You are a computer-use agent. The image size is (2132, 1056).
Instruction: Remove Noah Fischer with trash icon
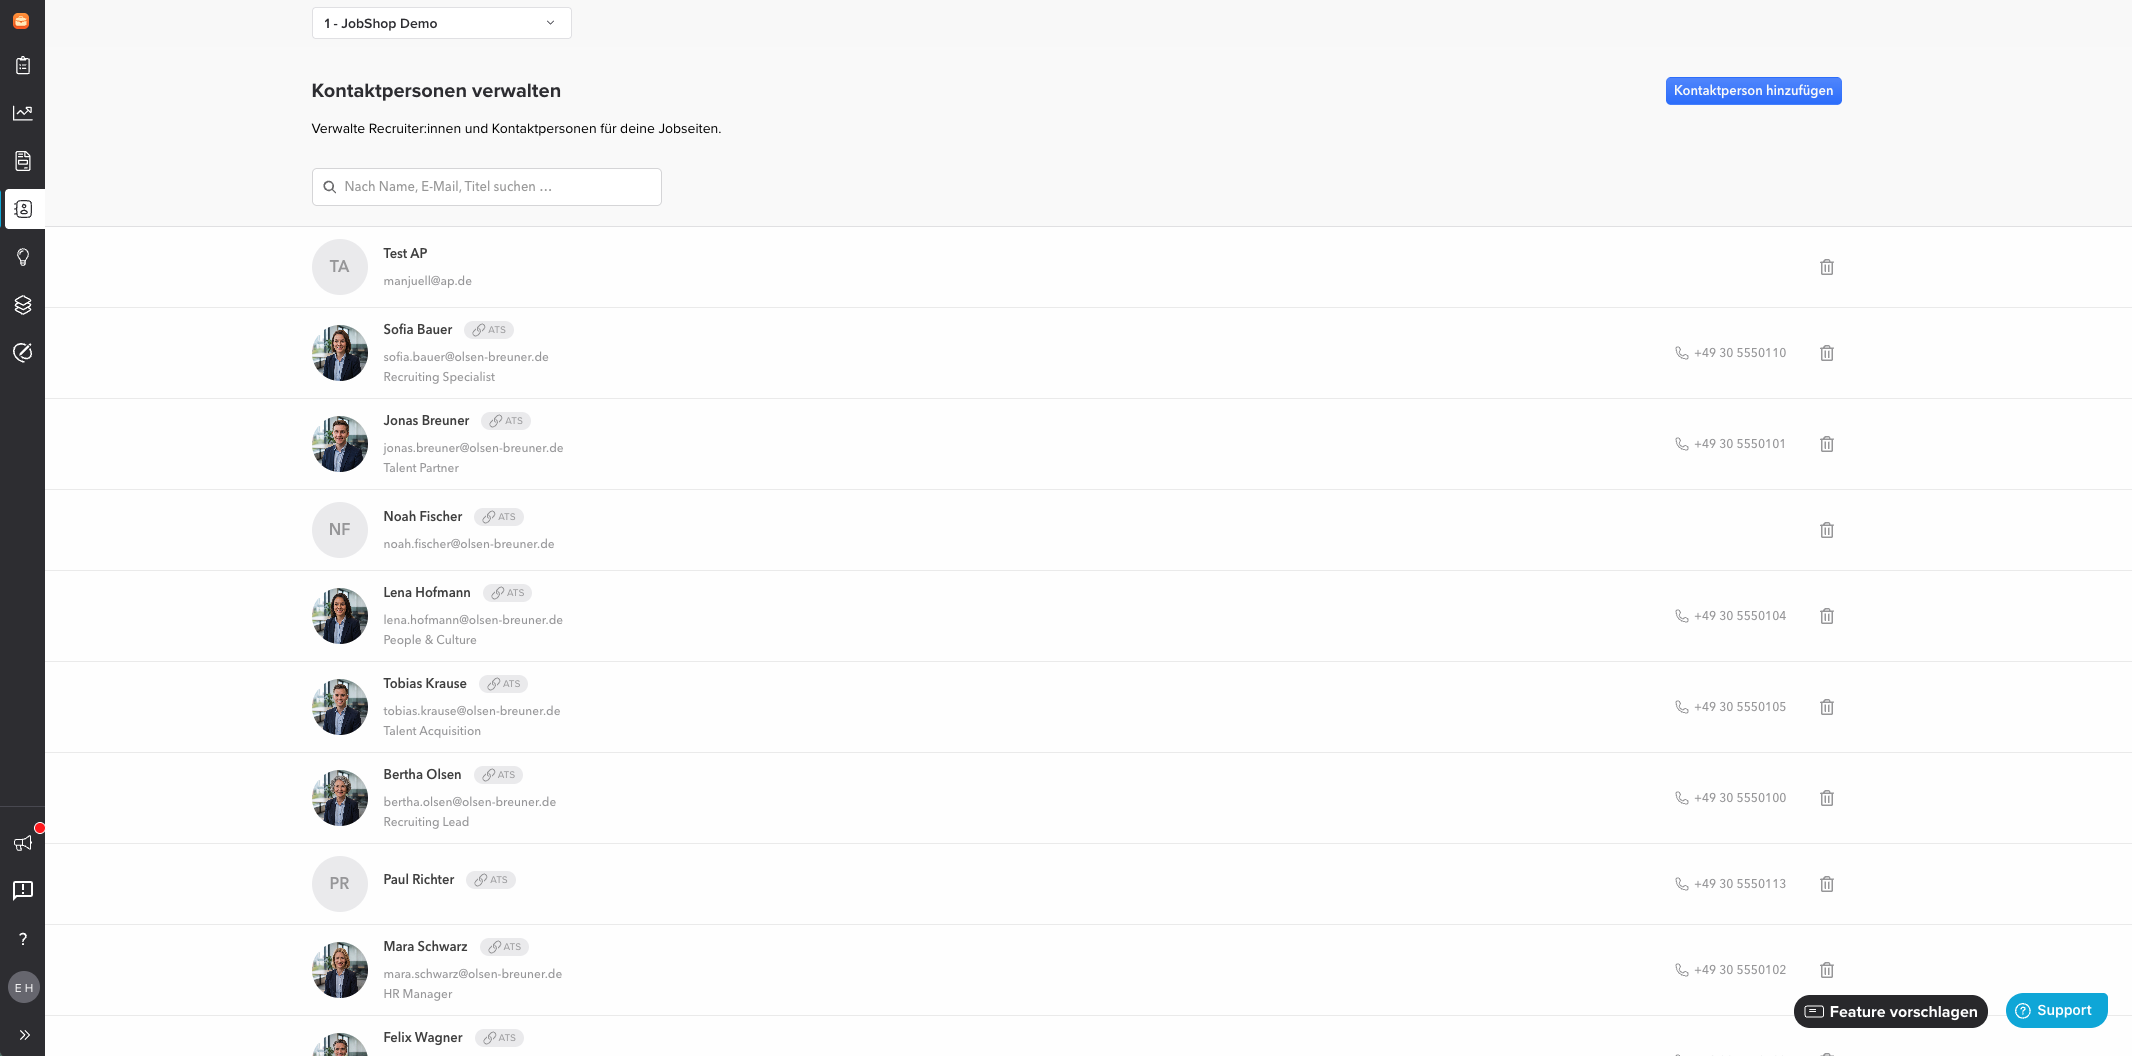[x=1826, y=530]
